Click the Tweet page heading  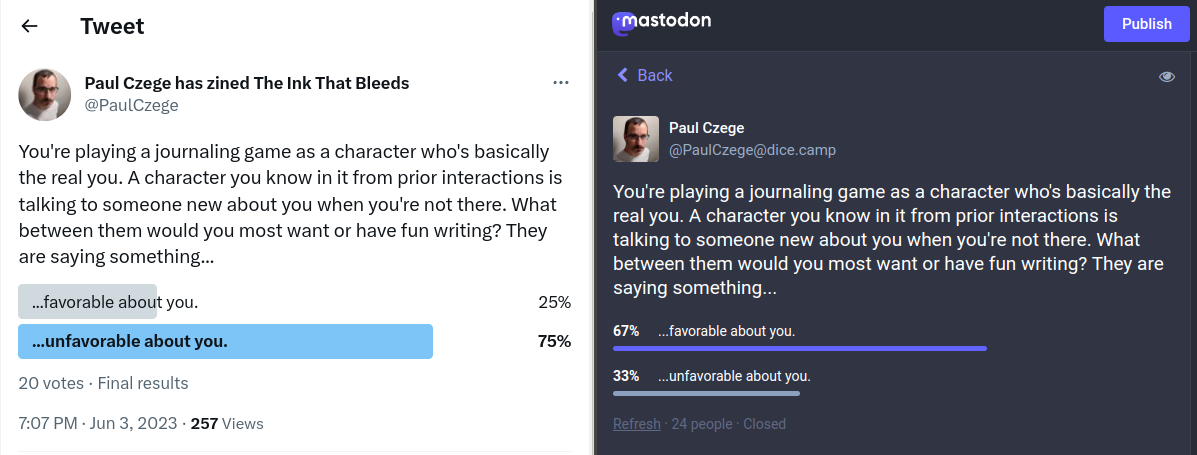pyautogui.click(x=112, y=27)
